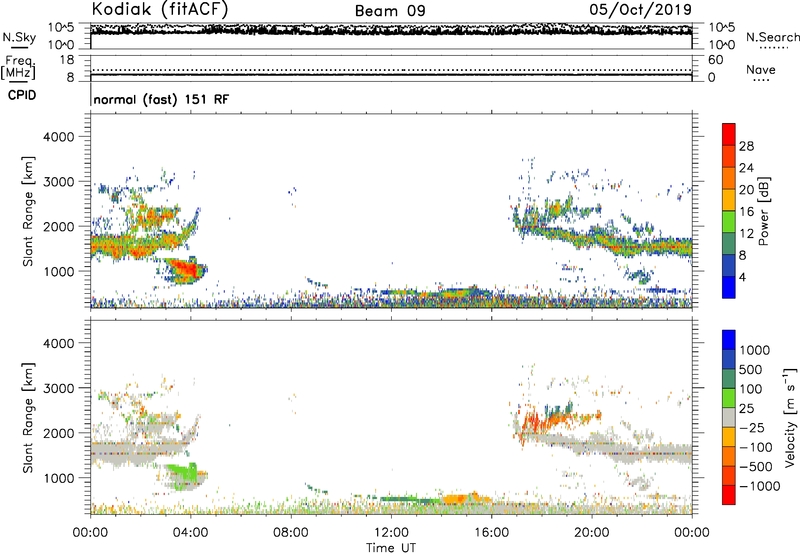The width and height of the screenshot is (800, 554).
Task: Click the 'N.Sky' label
Action: coord(19,37)
